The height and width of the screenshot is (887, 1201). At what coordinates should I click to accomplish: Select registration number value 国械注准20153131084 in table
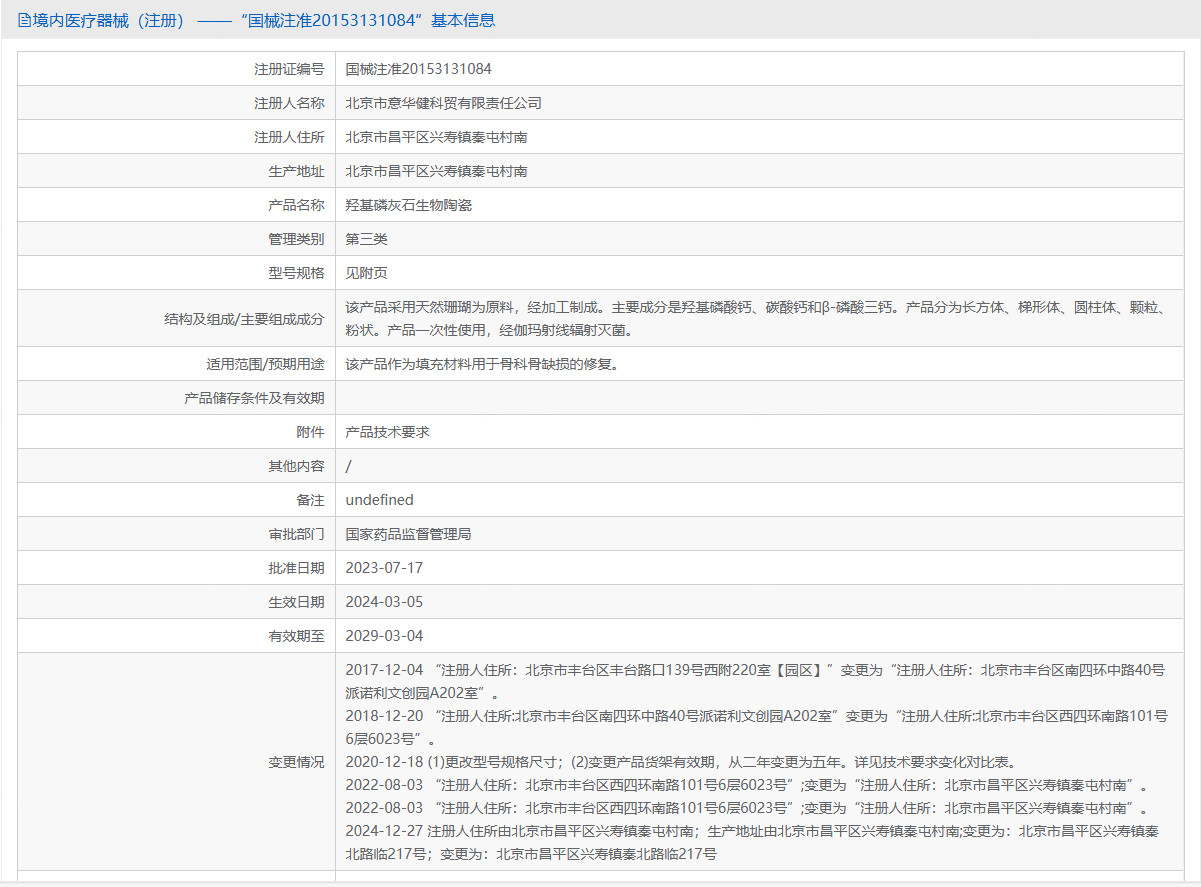point(418,69)
